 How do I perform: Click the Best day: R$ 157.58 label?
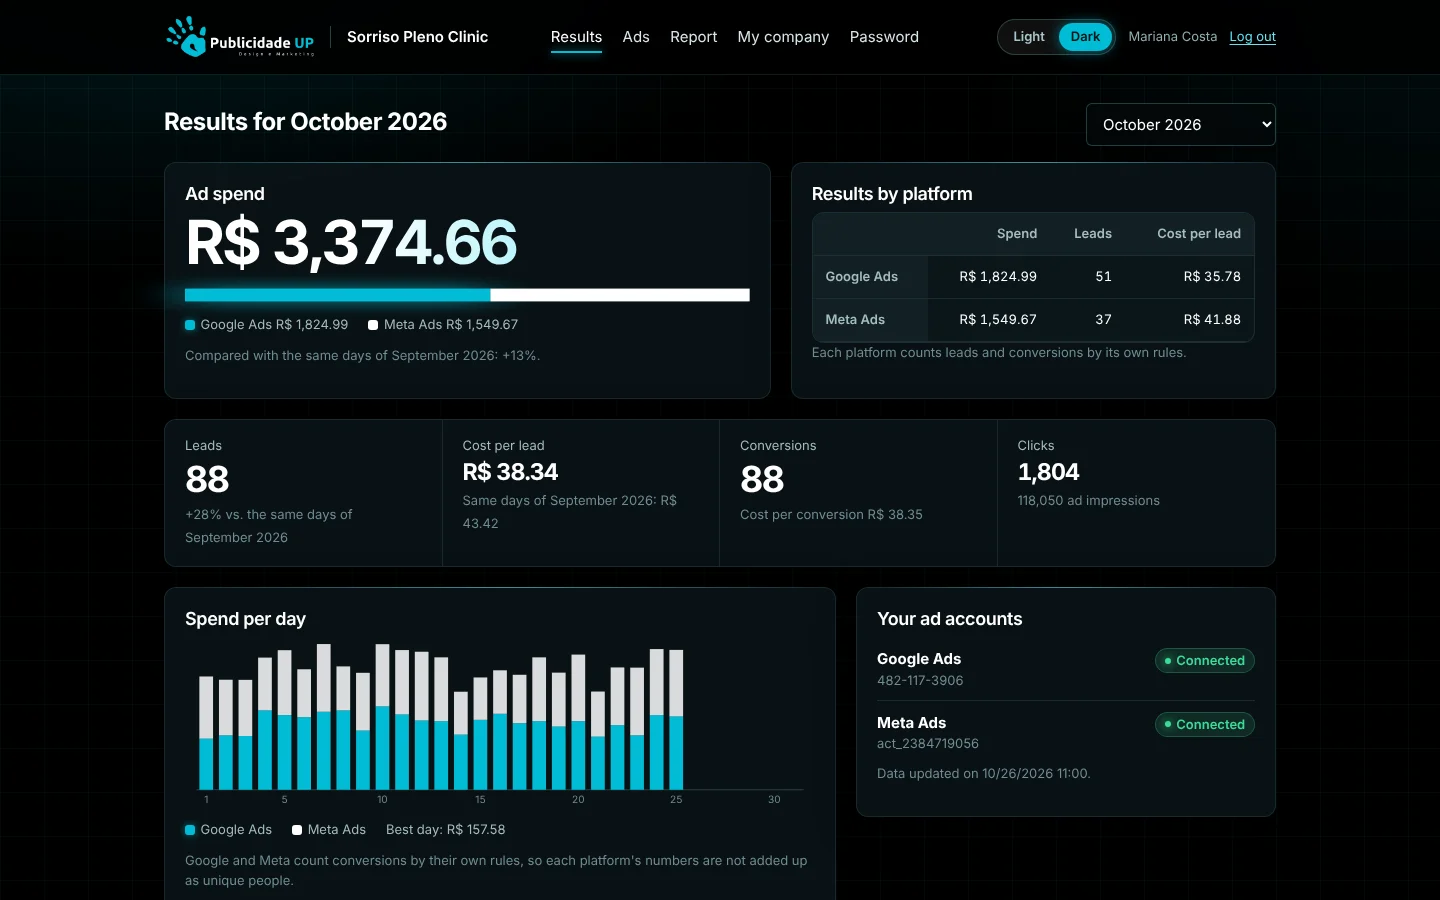pyautogui.click(x=445, y=830)
